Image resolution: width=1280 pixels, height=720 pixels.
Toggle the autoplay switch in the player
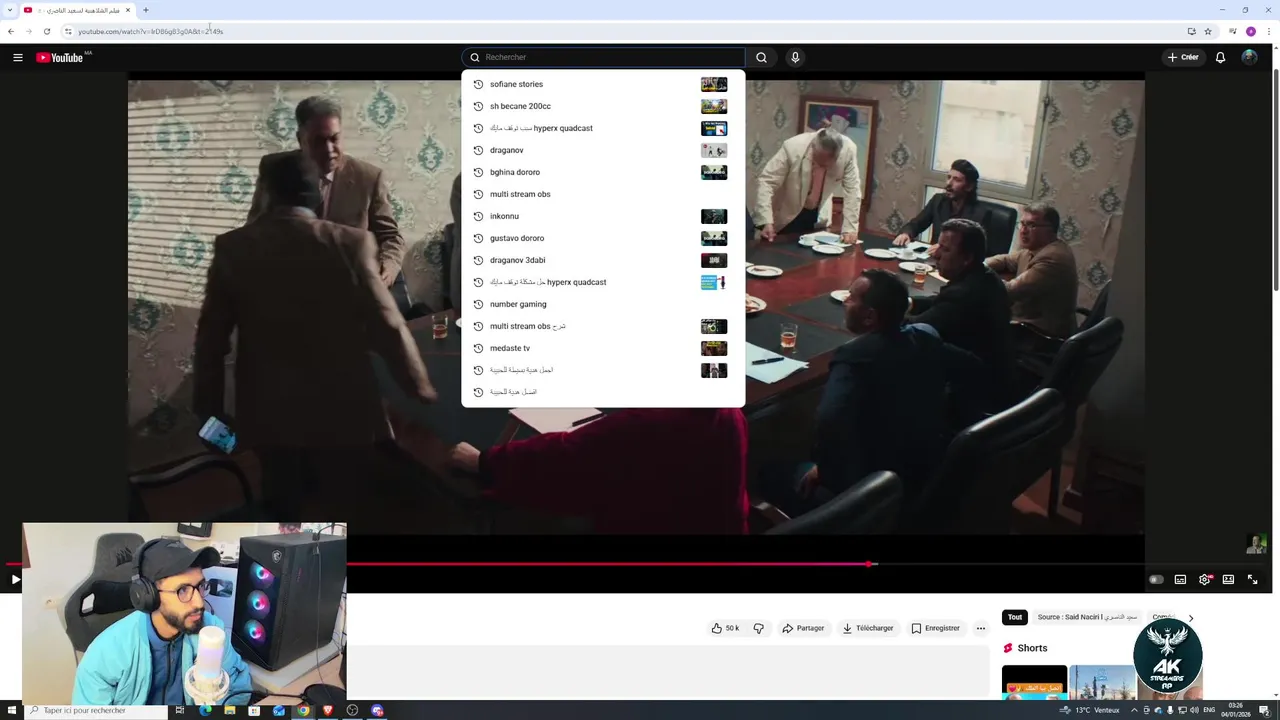coord(1156,579)
